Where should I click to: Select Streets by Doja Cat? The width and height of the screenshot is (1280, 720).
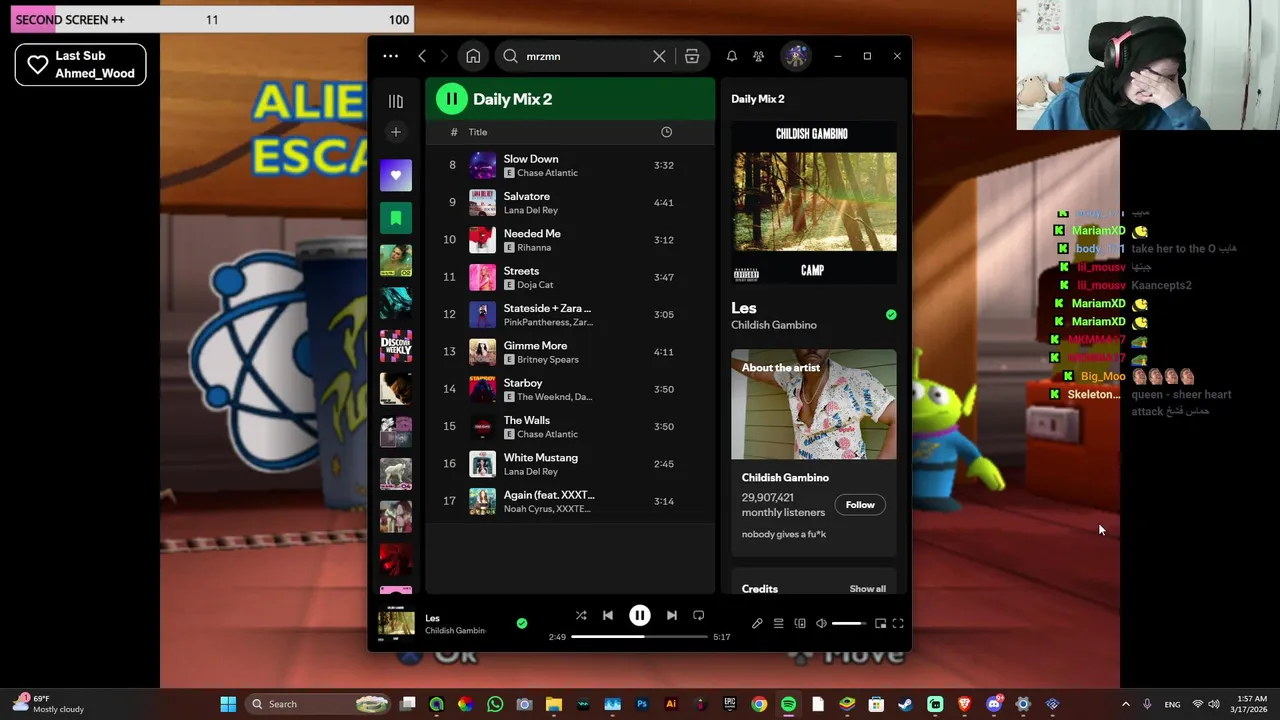coord(570,277)
